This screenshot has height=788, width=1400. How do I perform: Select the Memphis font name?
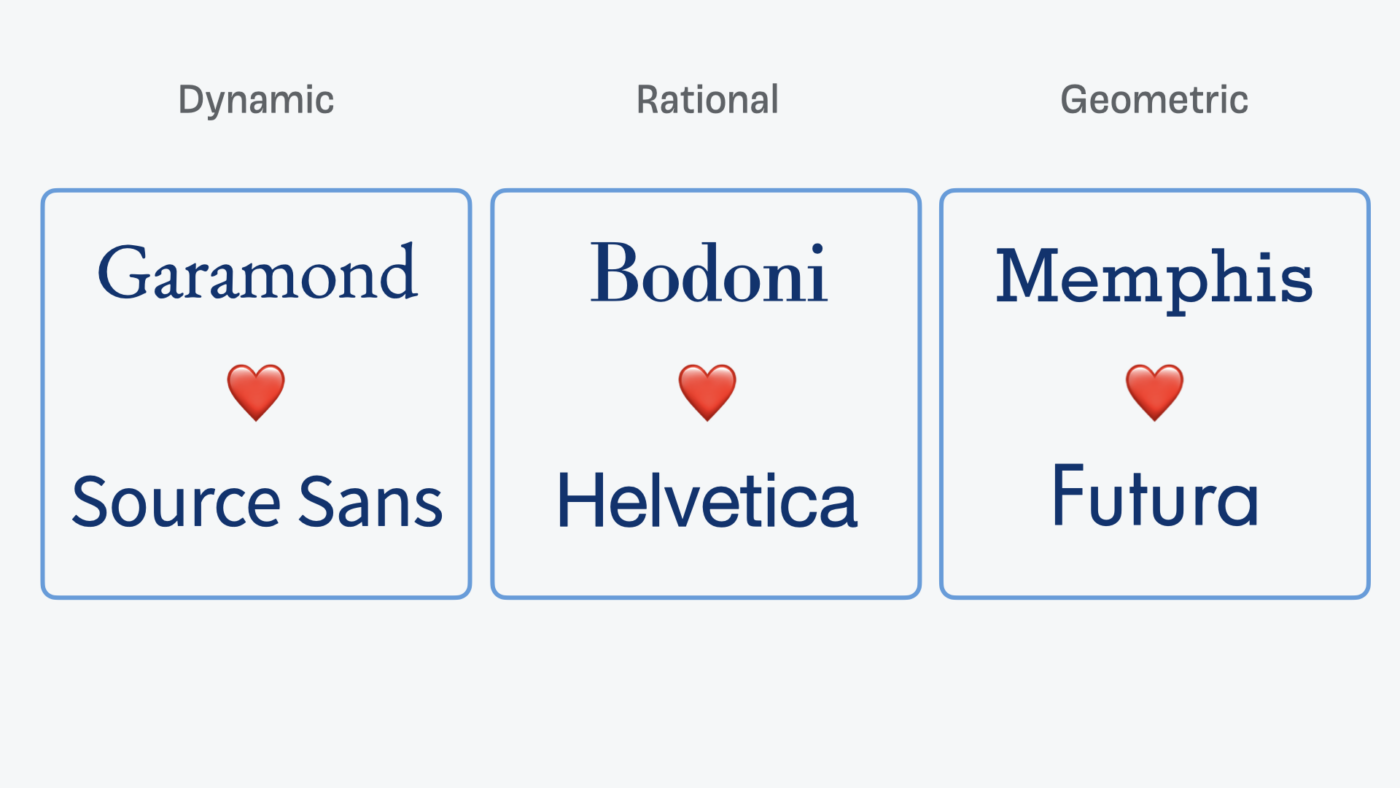1154,278
